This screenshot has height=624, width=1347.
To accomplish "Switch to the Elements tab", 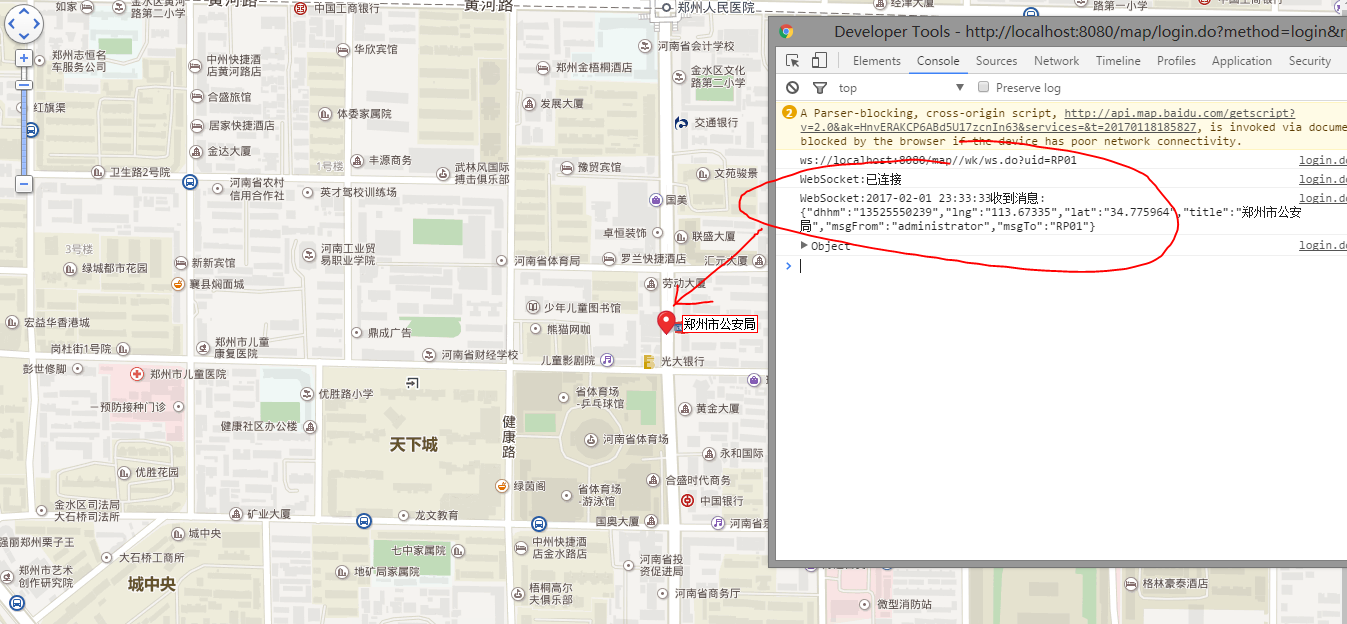I will point(877,61).
